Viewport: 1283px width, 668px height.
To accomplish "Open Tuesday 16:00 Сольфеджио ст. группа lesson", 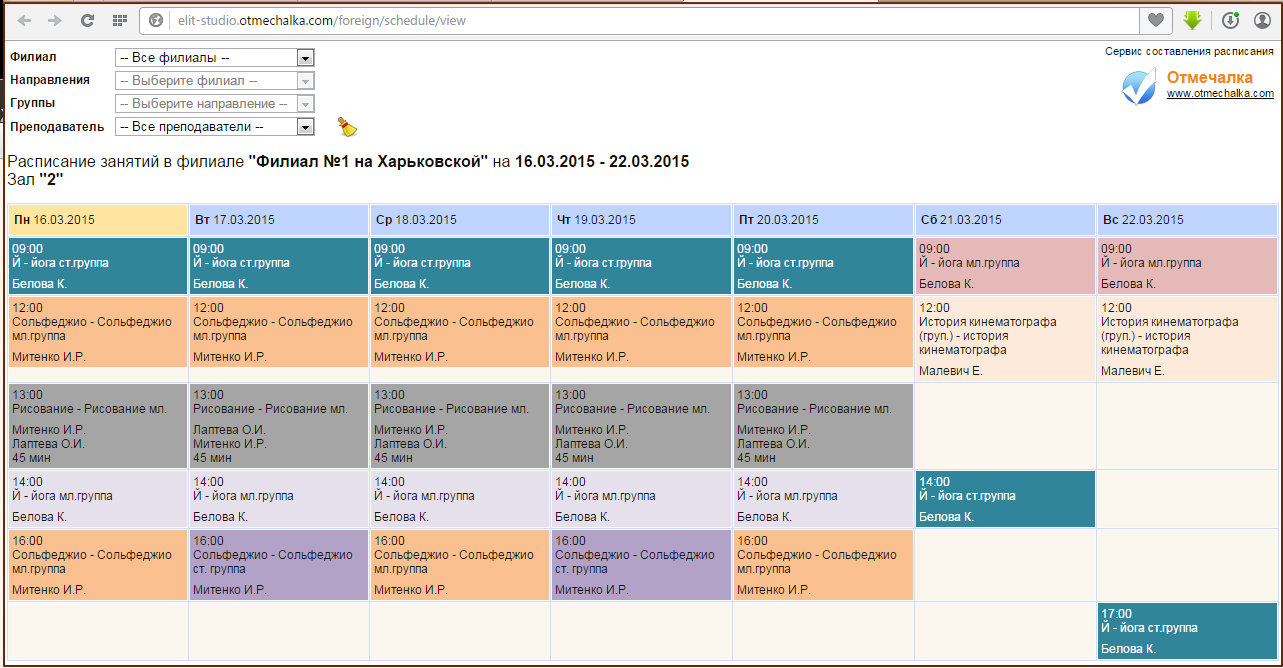I will 279,565.
